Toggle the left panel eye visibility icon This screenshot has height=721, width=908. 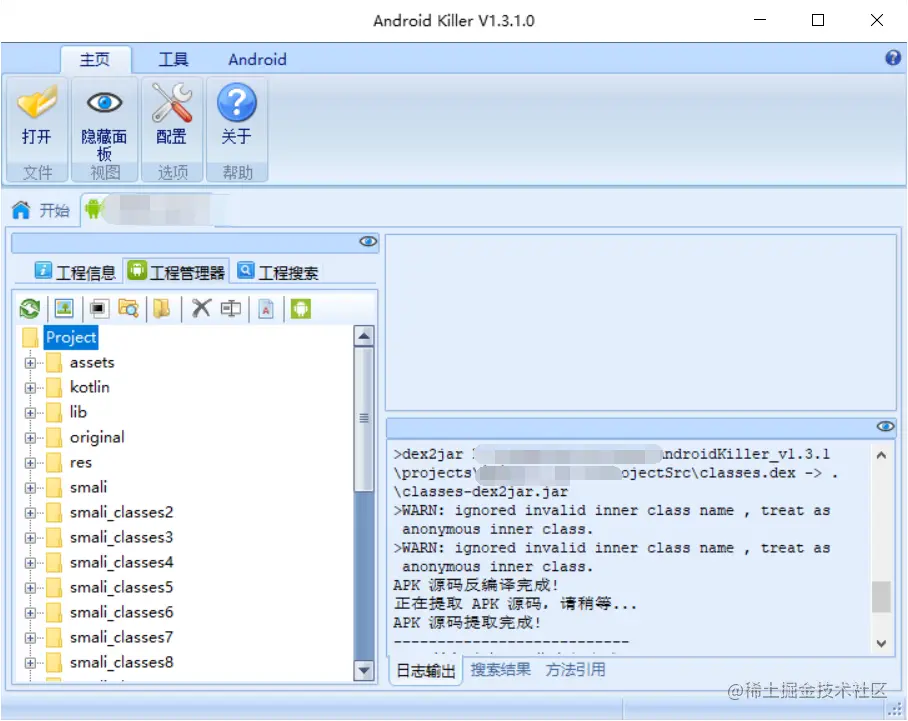click(x=368, y=241)
